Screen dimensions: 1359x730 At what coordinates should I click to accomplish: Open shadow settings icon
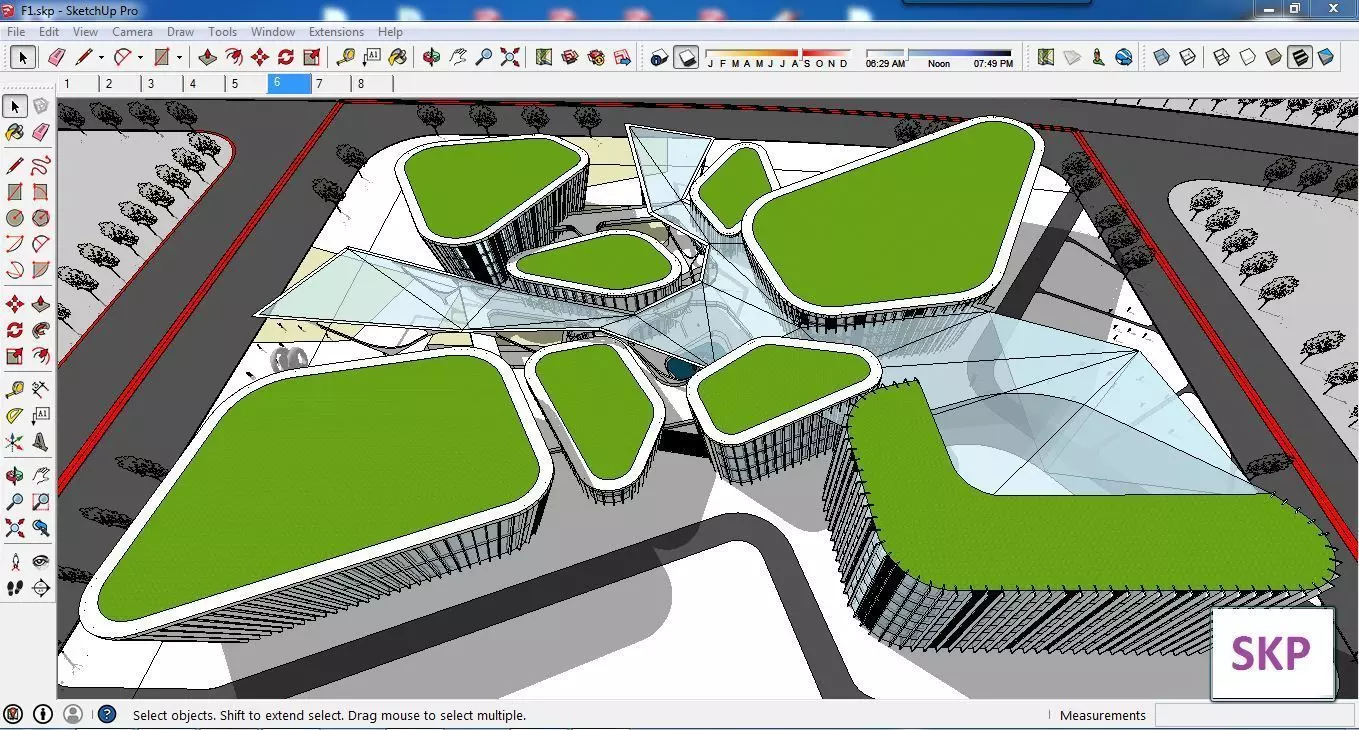pos(659,57)
